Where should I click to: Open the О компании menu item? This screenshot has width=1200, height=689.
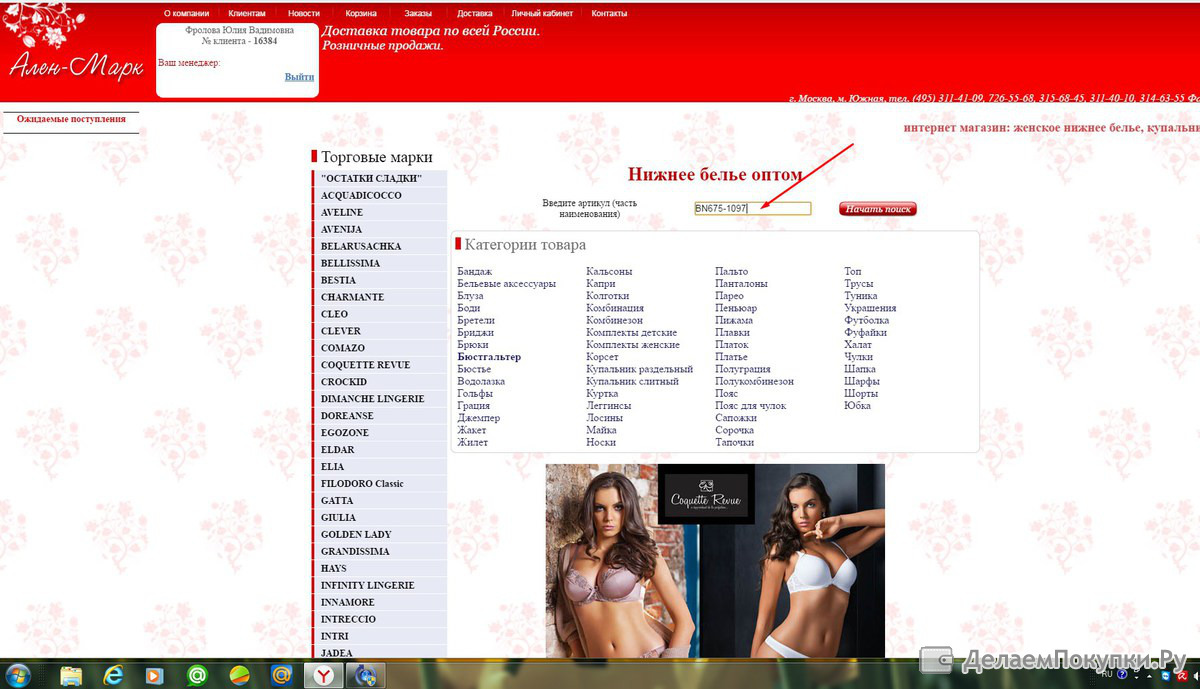(186, 13)
